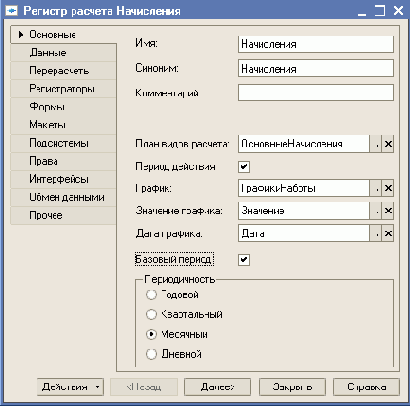Open the Регистраторы tab

point(63,89)
